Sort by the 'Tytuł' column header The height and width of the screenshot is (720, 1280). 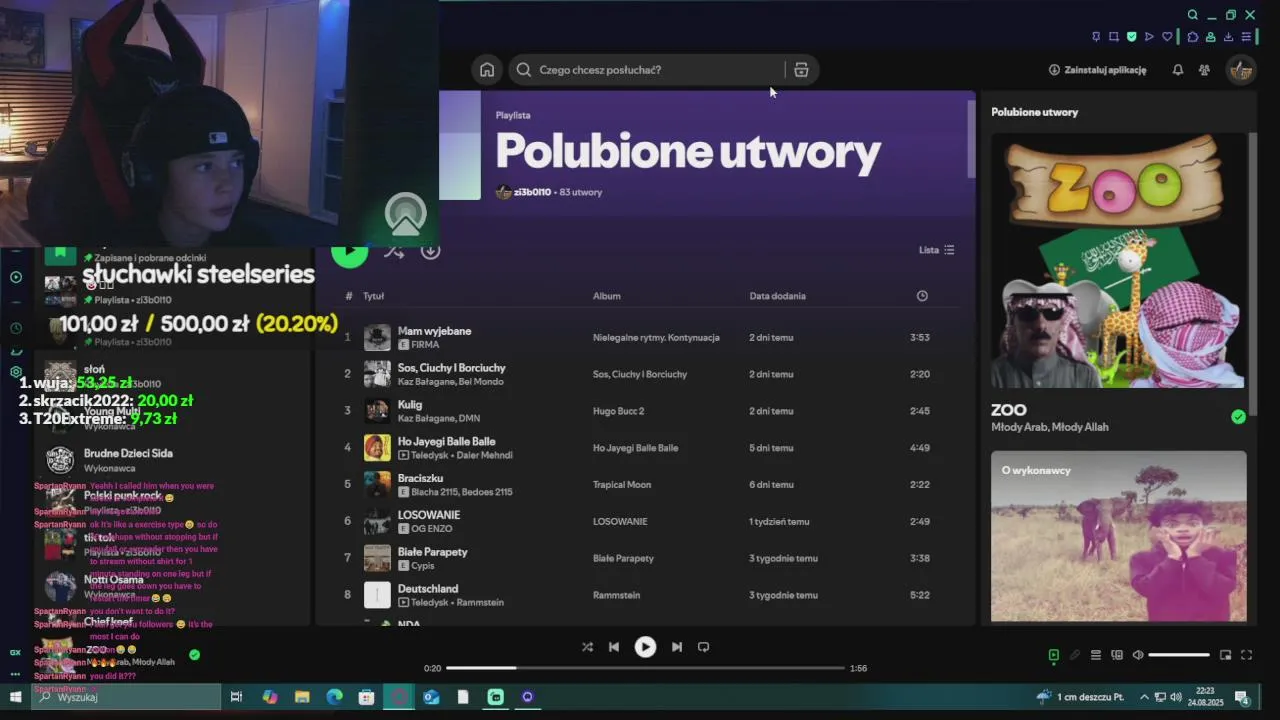point(373,296)
